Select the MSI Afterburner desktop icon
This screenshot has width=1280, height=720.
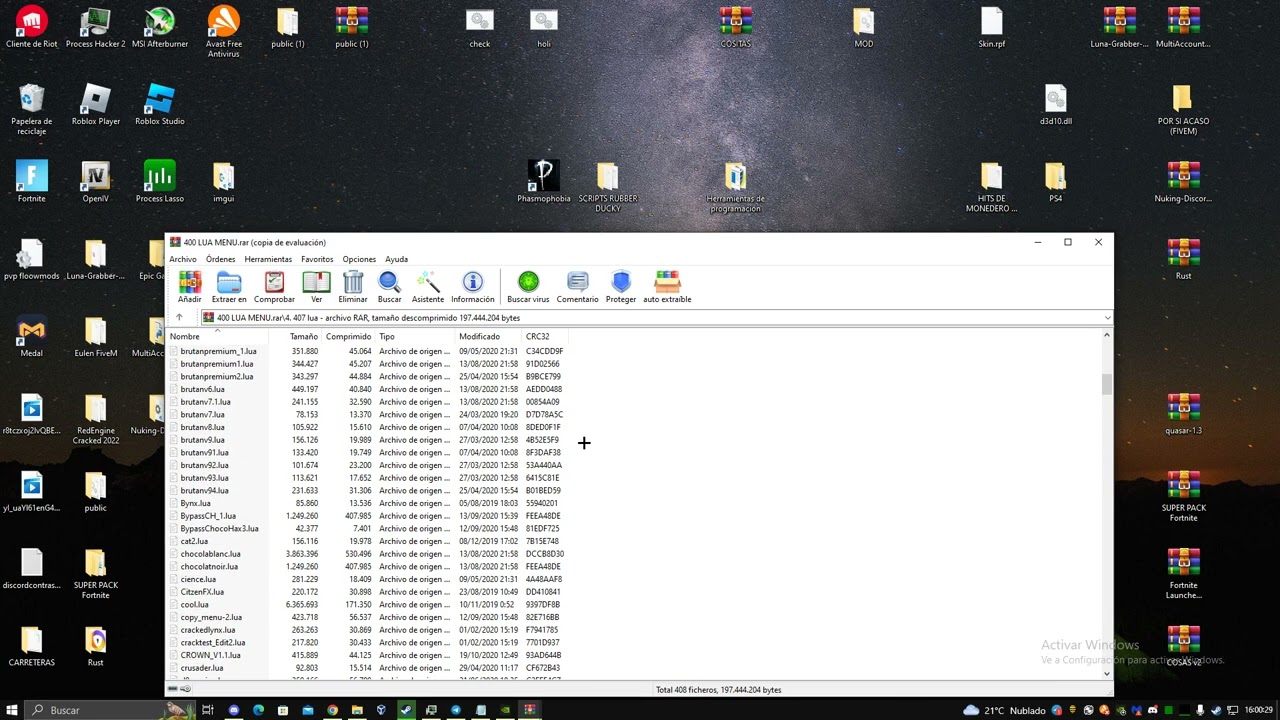coord(160,28)
